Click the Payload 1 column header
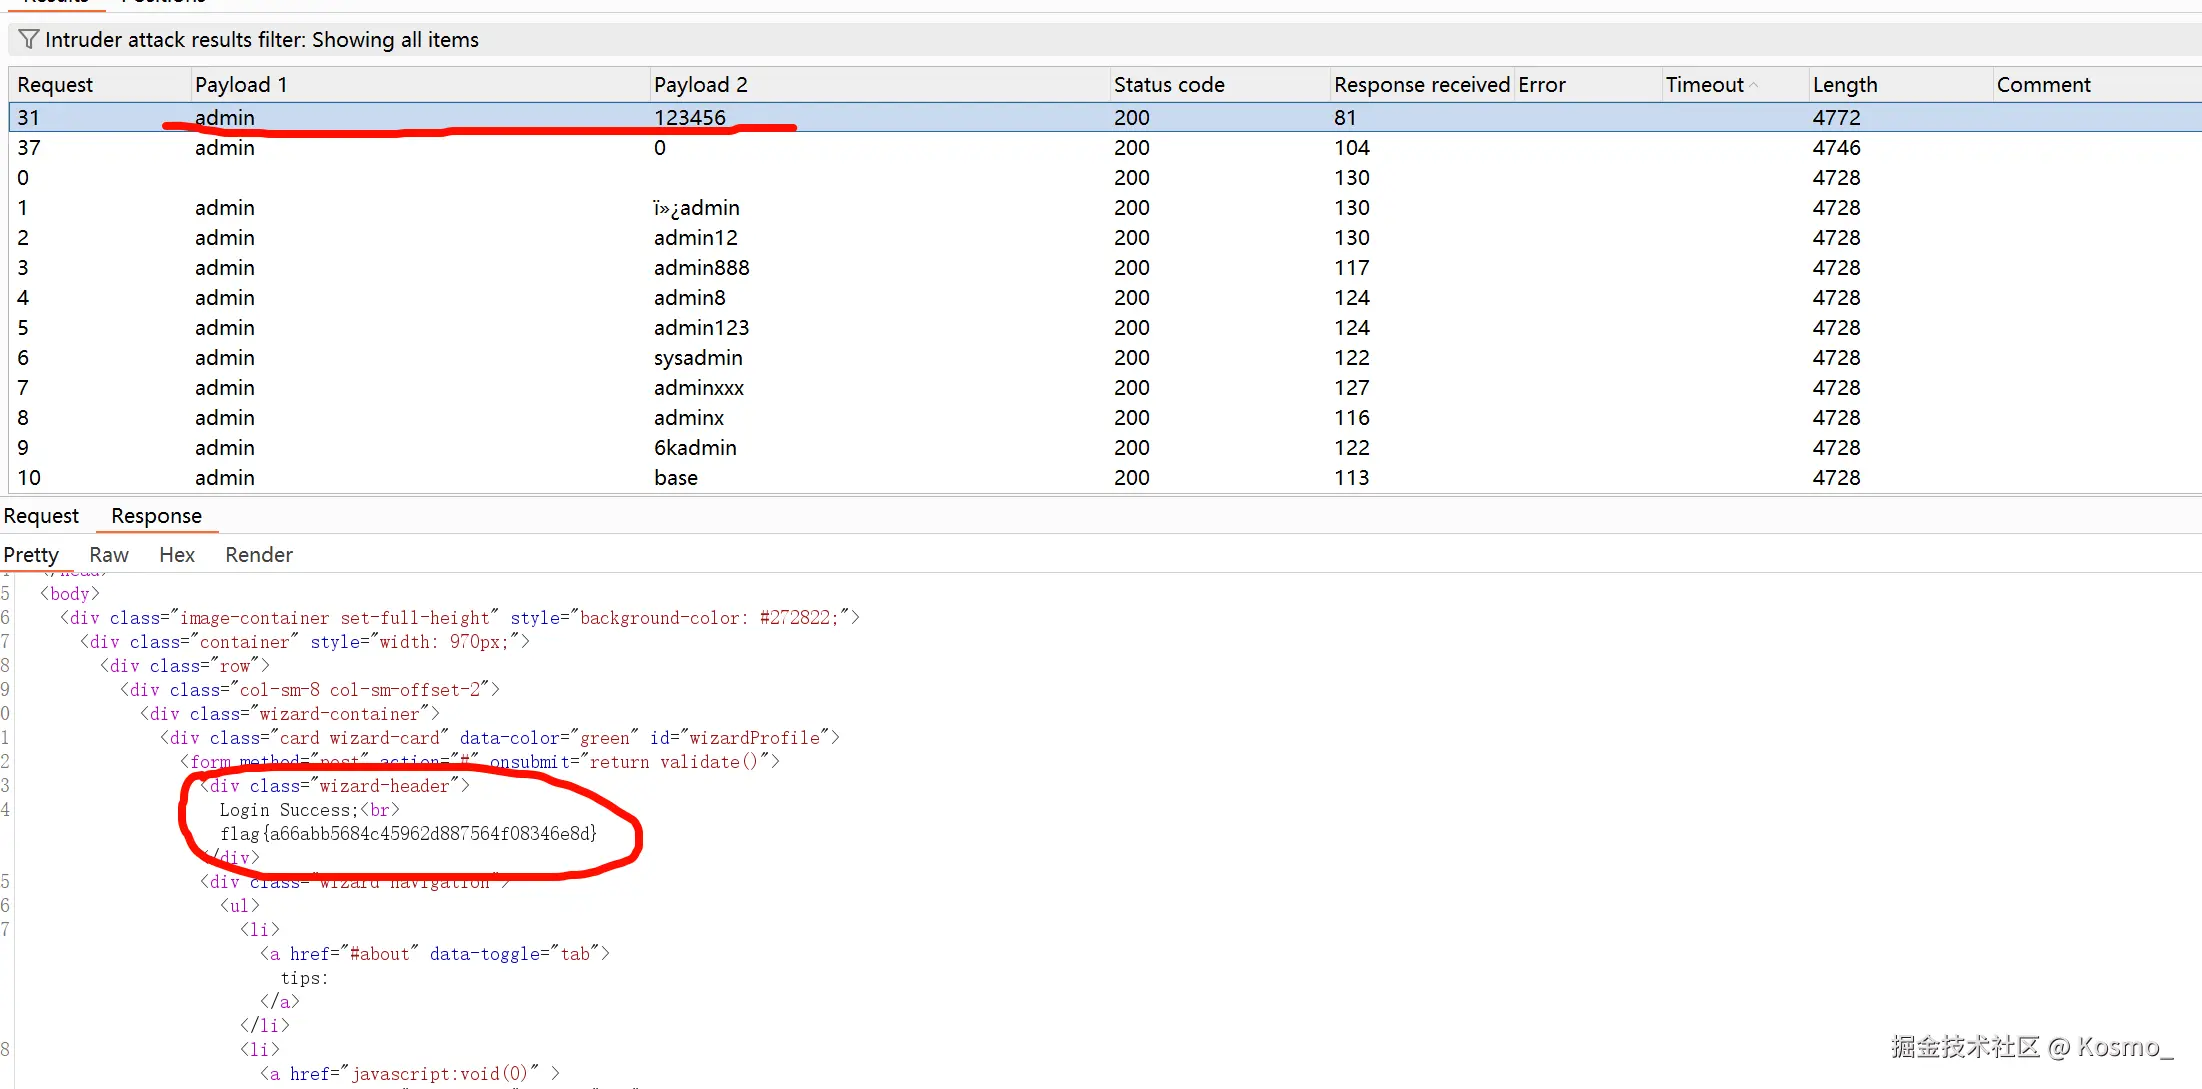This screenshot has width=2202, height=1089. (241, 85)
